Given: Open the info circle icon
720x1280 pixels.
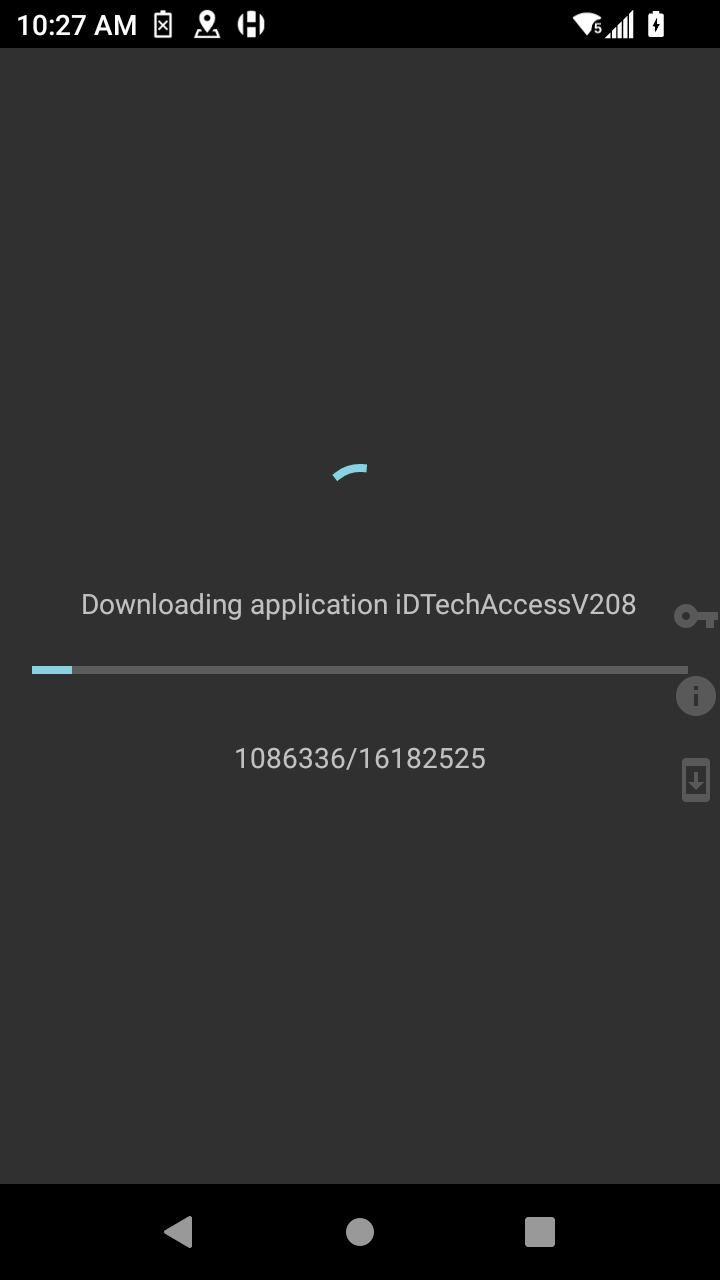Looking at the screenshot, I should click(x=696, y=695).
